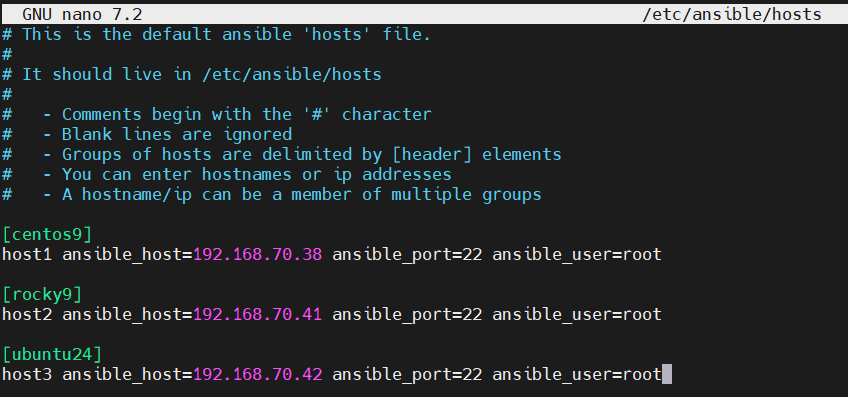
Task: Click the IP address 192.168.70.41
Action: pyautogui.click(x=258, y=315)
